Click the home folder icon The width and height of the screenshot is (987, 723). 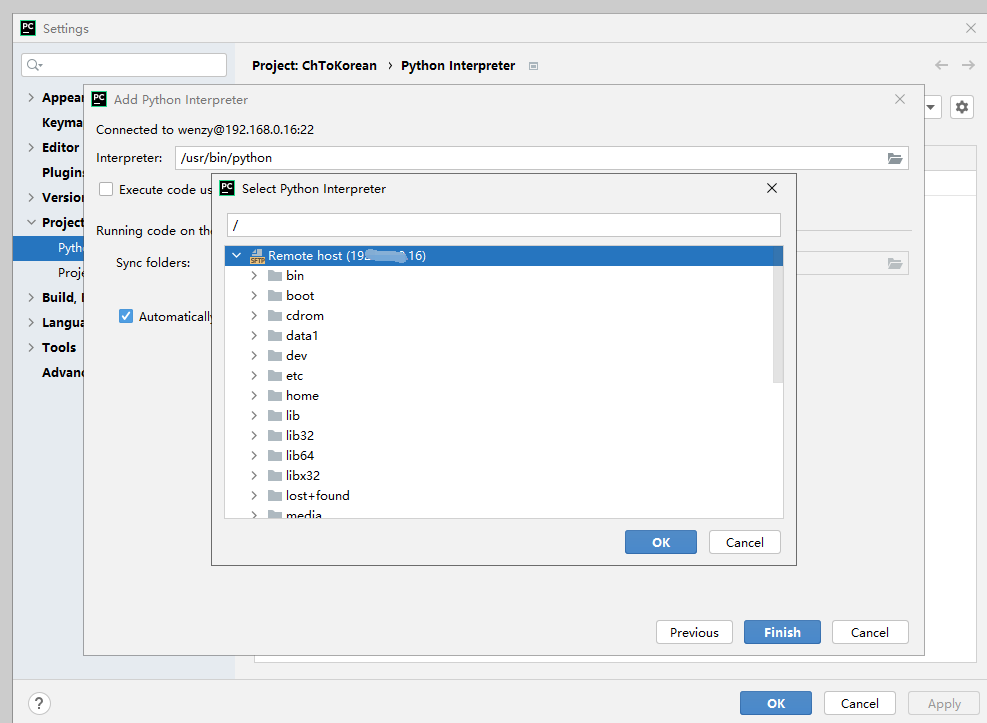[x=274, y=395]
